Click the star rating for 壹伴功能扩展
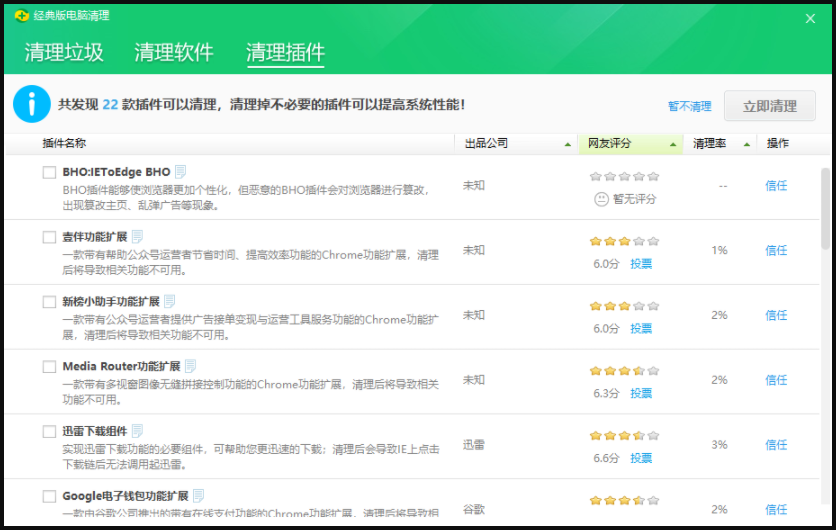 [x=624, y=241]
